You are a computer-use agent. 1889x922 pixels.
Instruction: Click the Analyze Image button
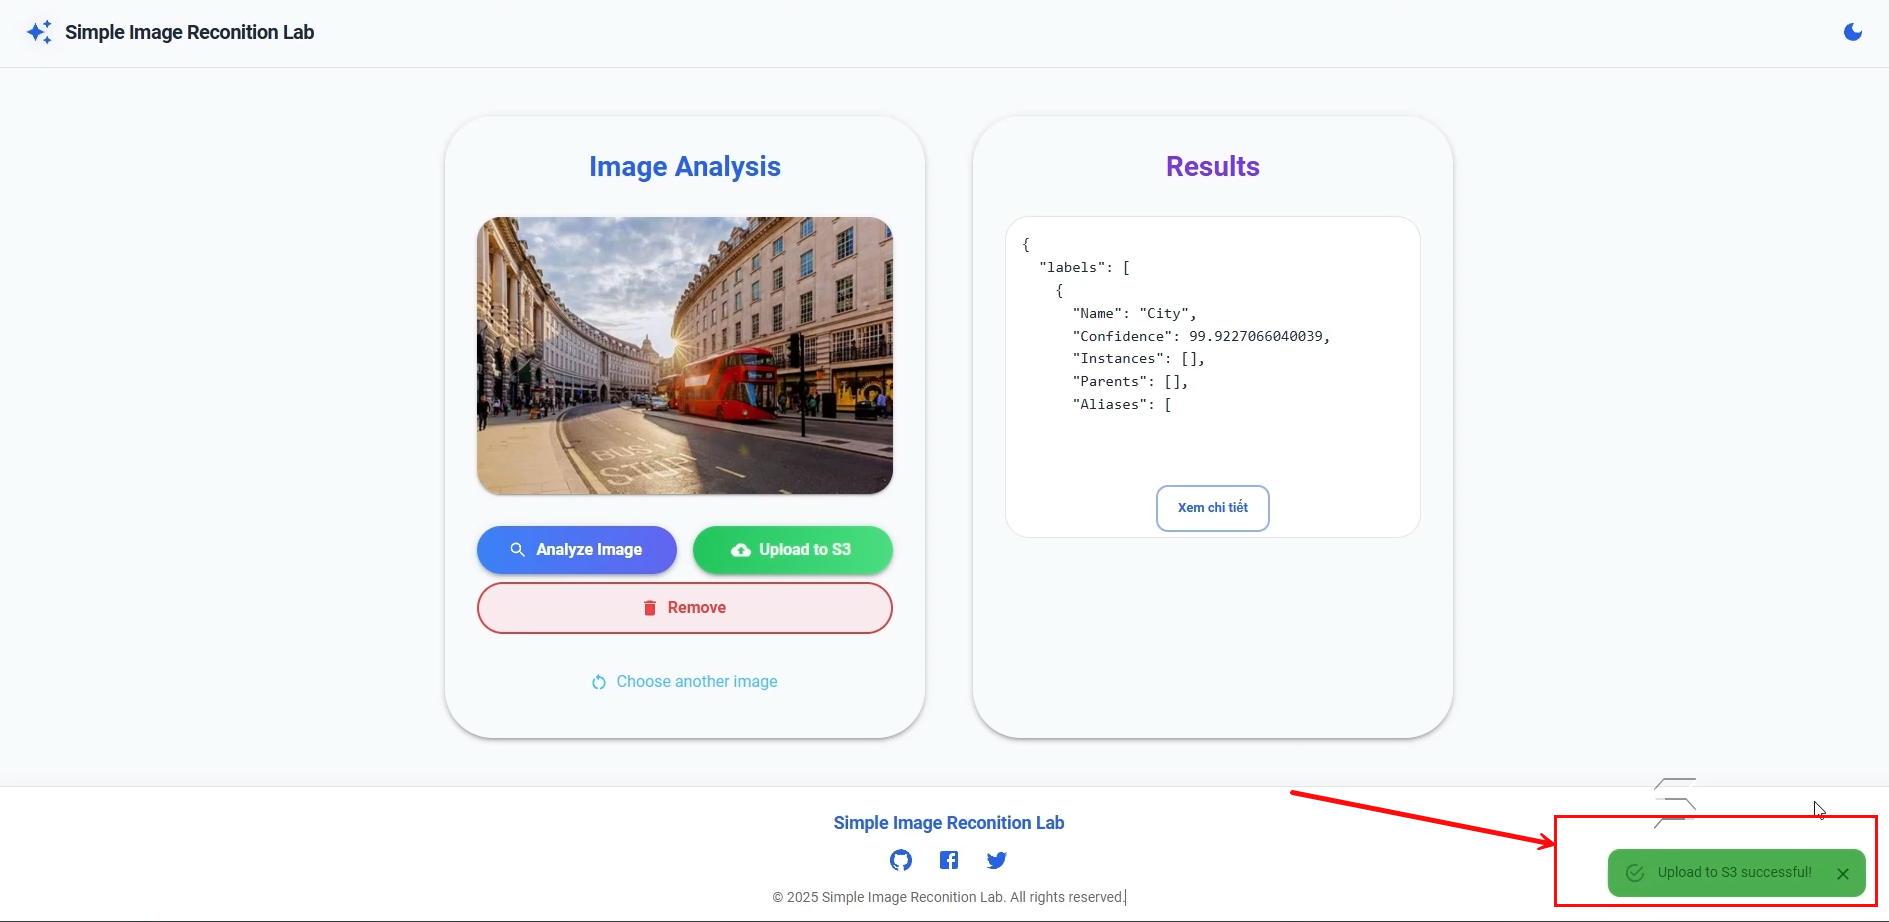click(577, 550)
